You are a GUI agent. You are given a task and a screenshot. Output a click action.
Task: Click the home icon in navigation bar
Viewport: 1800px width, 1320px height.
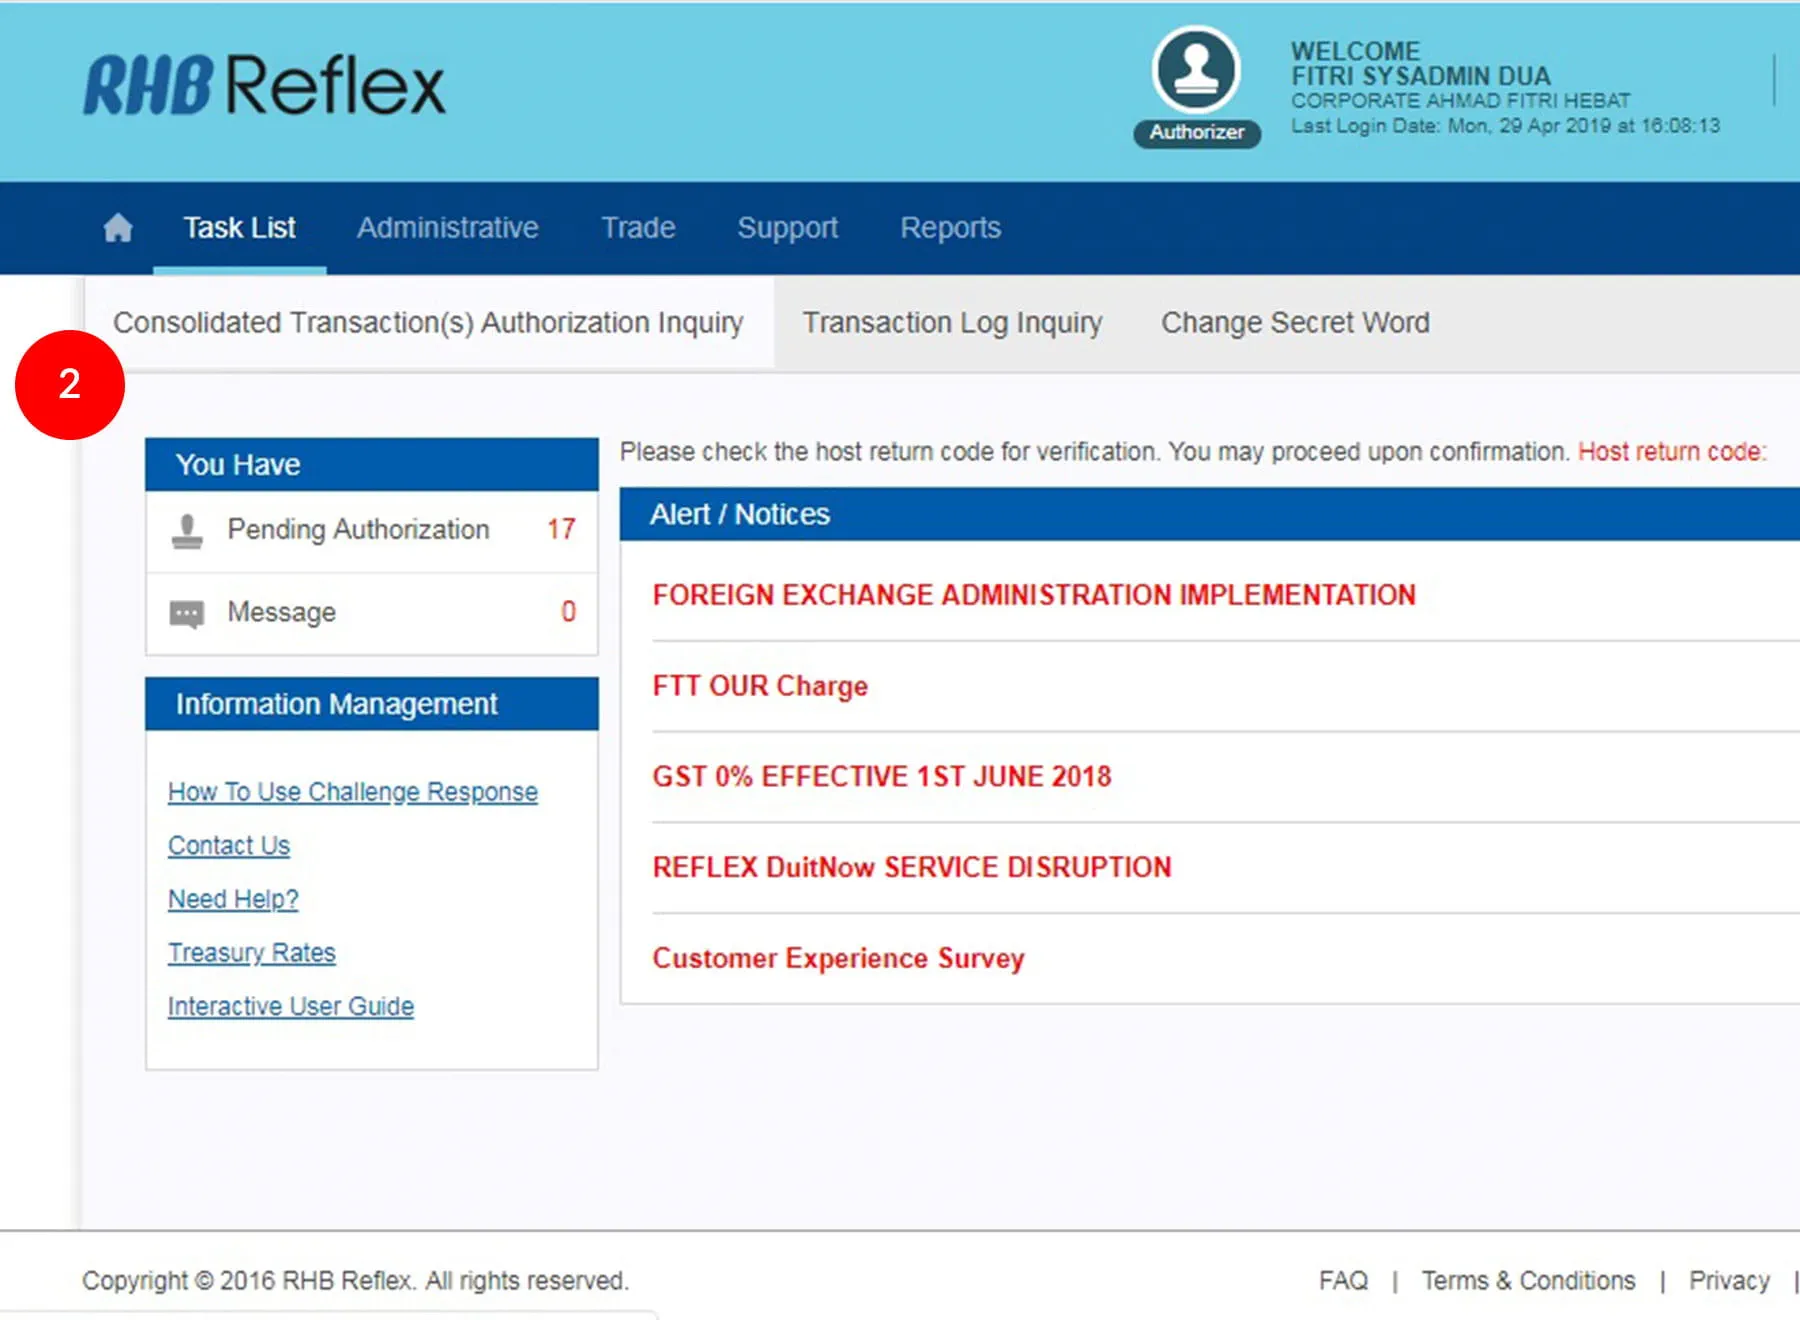[x=118, y=228]
